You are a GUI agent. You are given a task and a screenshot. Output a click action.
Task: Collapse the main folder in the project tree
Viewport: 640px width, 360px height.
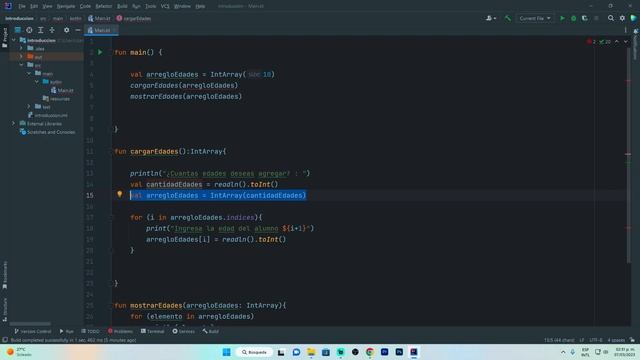[x=29, y=73]
